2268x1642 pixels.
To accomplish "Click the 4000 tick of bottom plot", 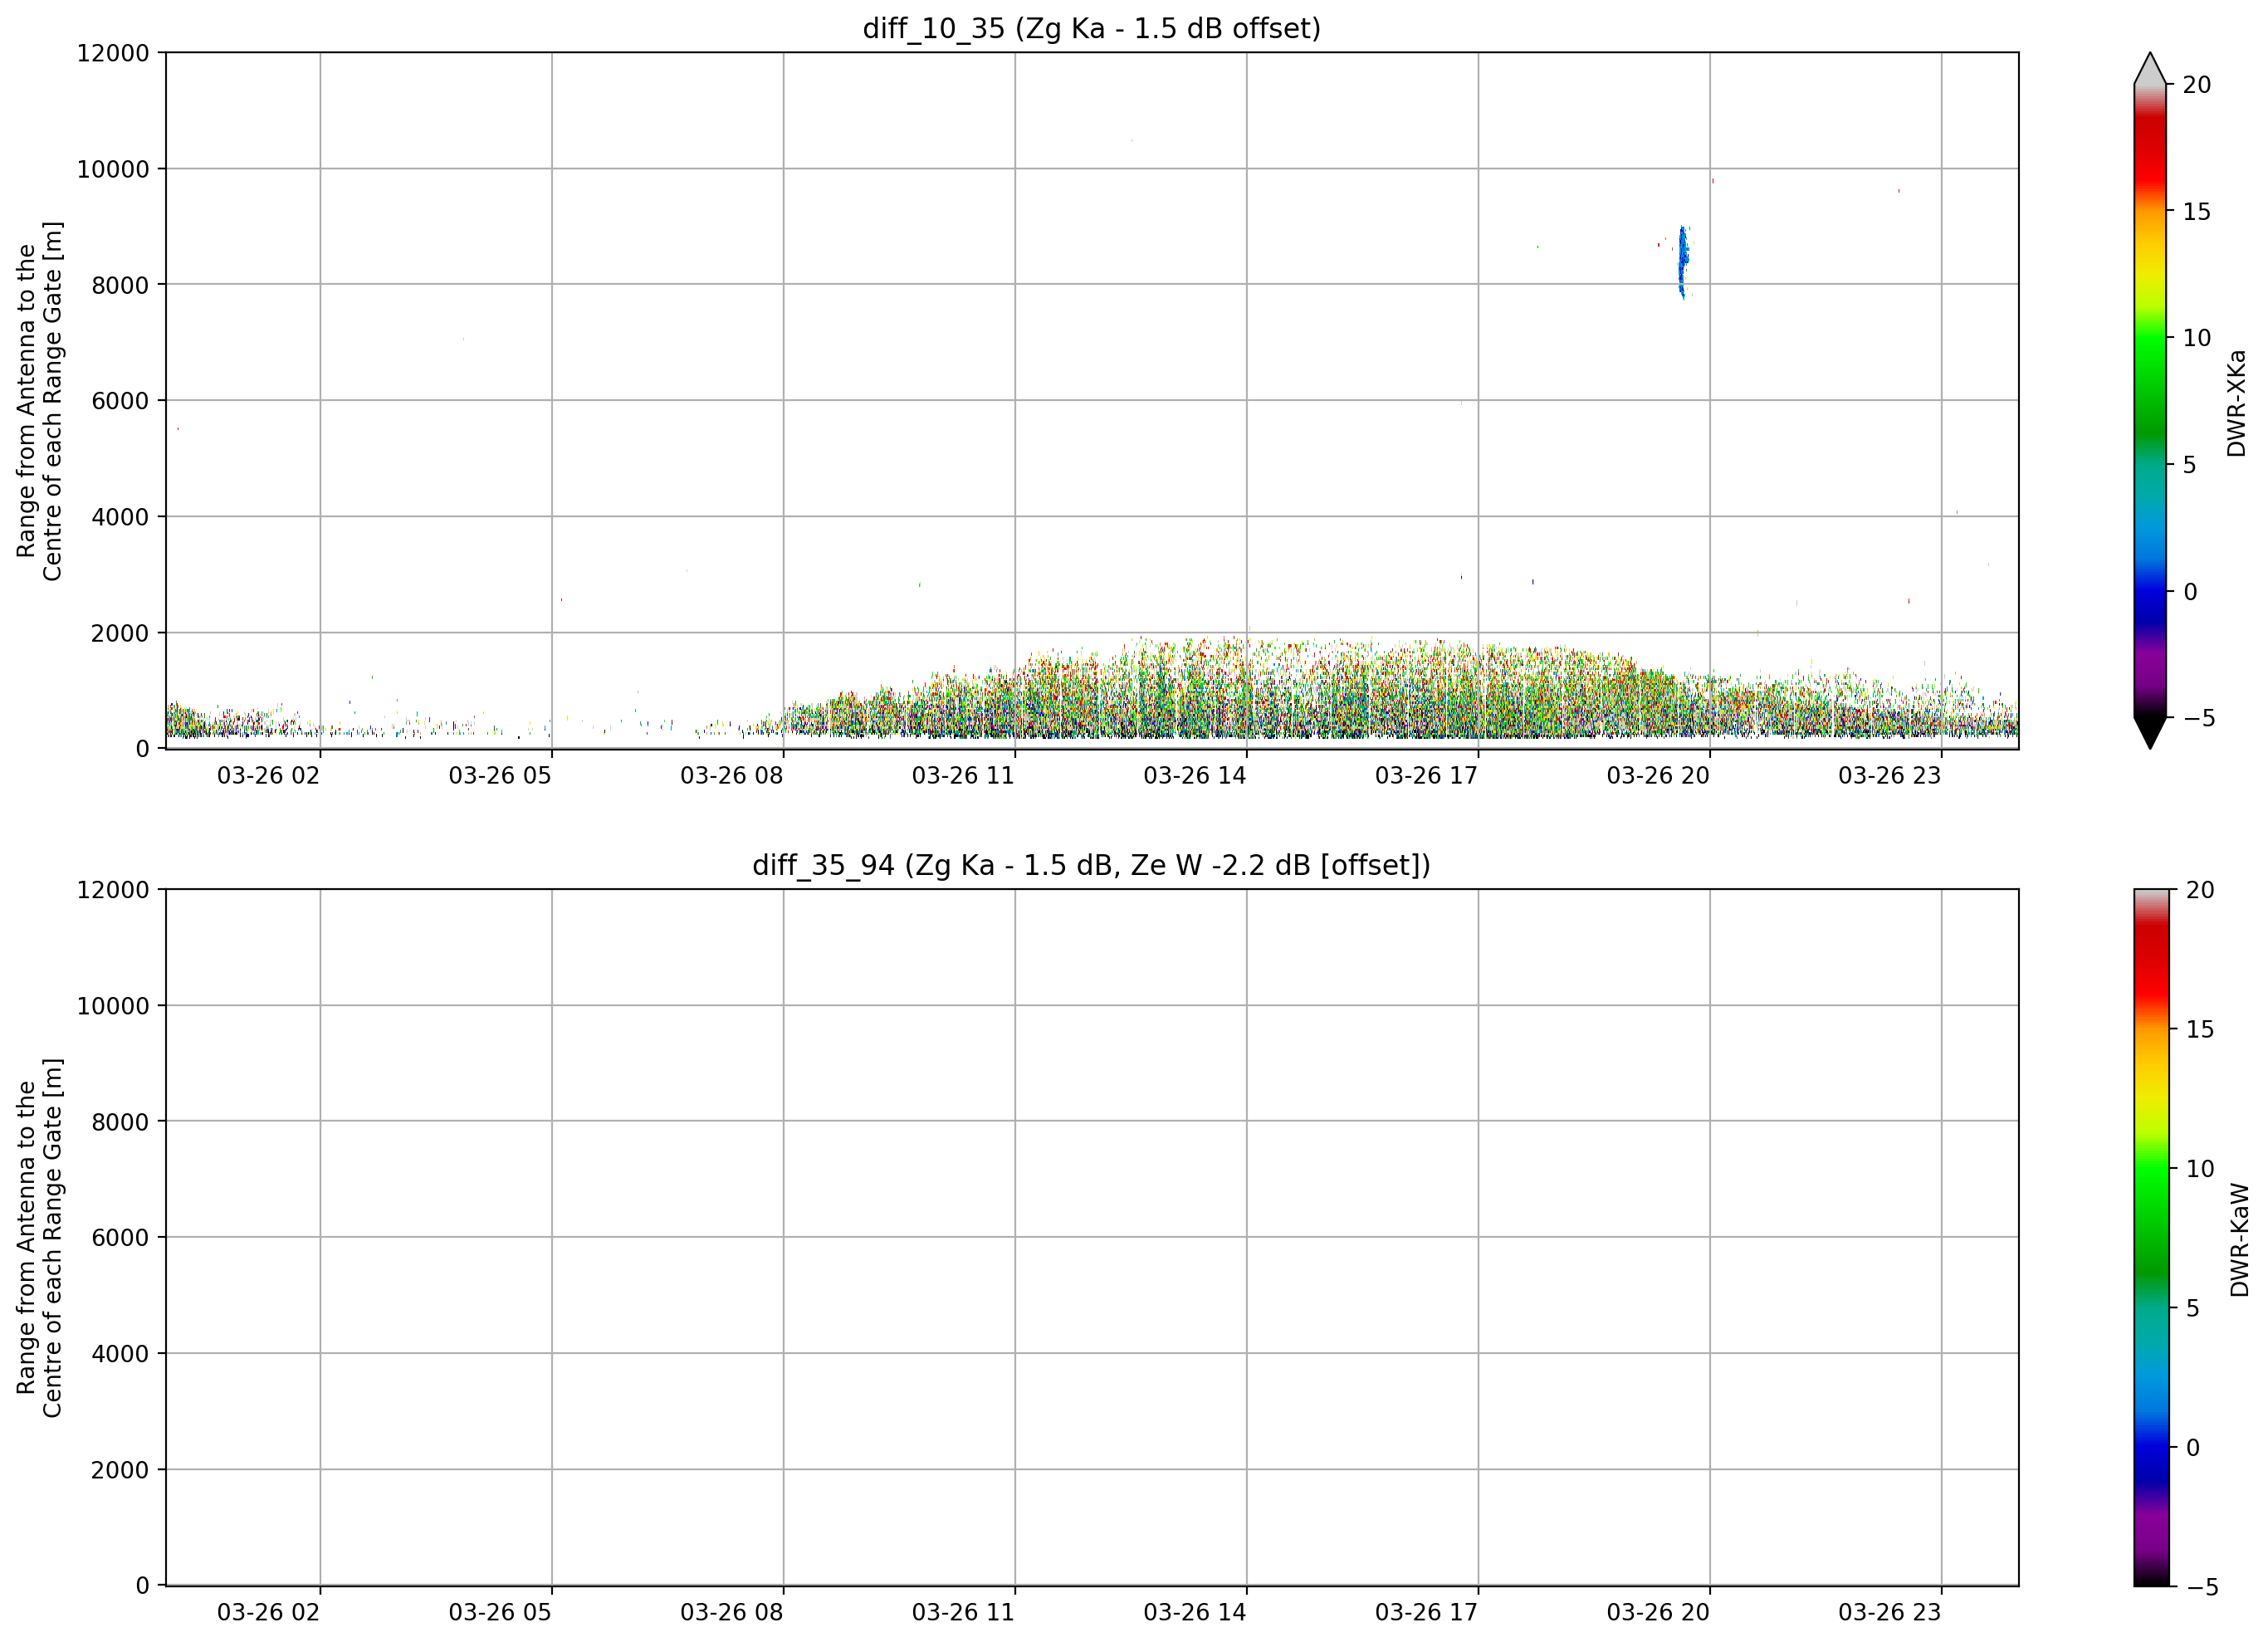I will point(120,1354).
